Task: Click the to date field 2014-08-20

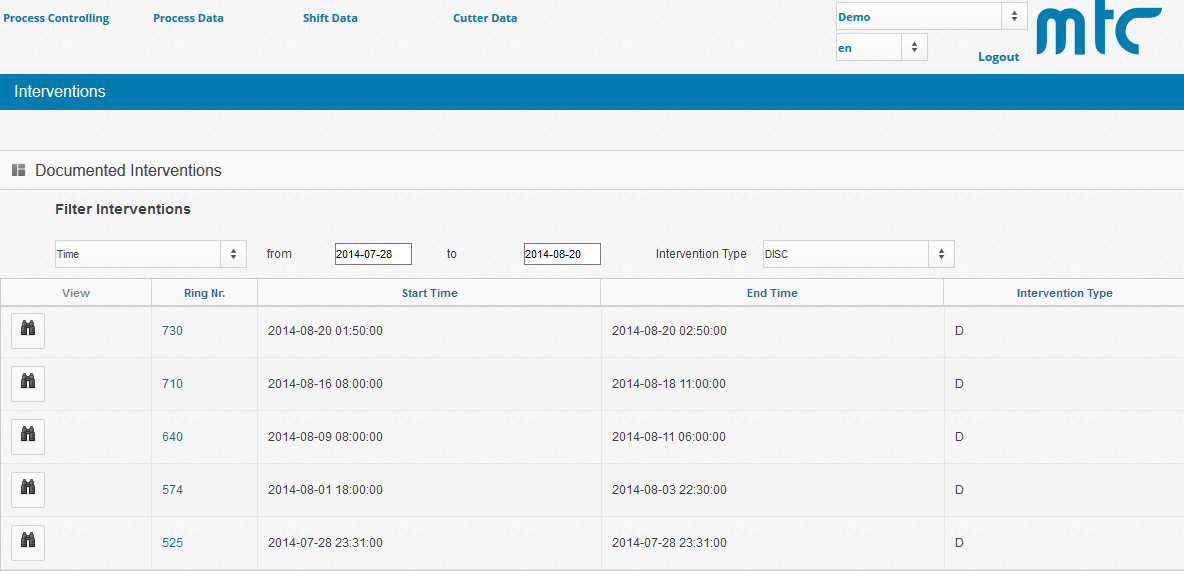Action: pos(562,254)
